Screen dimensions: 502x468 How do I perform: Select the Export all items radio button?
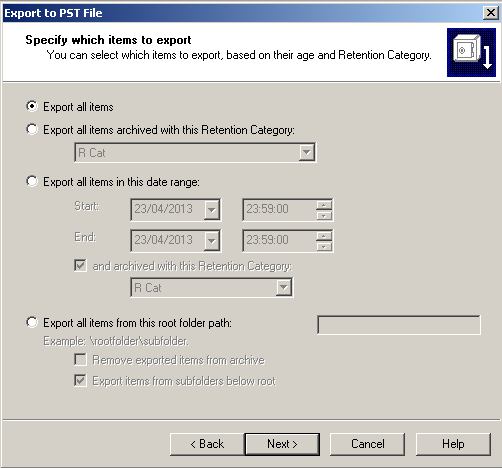(x=32, y=106)
